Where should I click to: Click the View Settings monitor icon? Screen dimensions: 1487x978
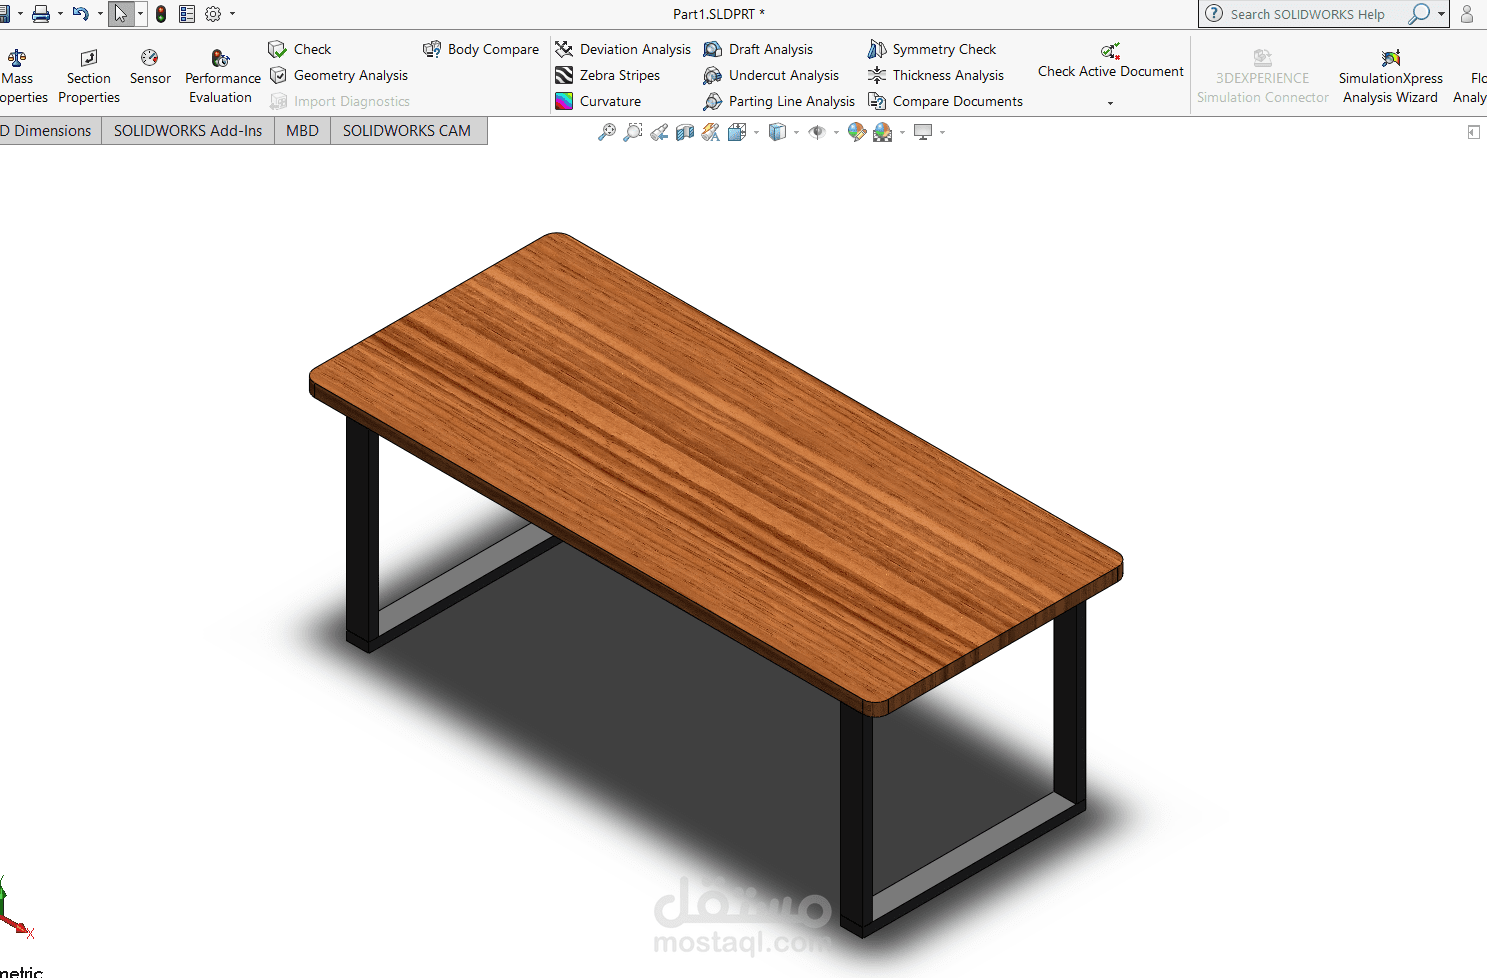click(923, 132)
